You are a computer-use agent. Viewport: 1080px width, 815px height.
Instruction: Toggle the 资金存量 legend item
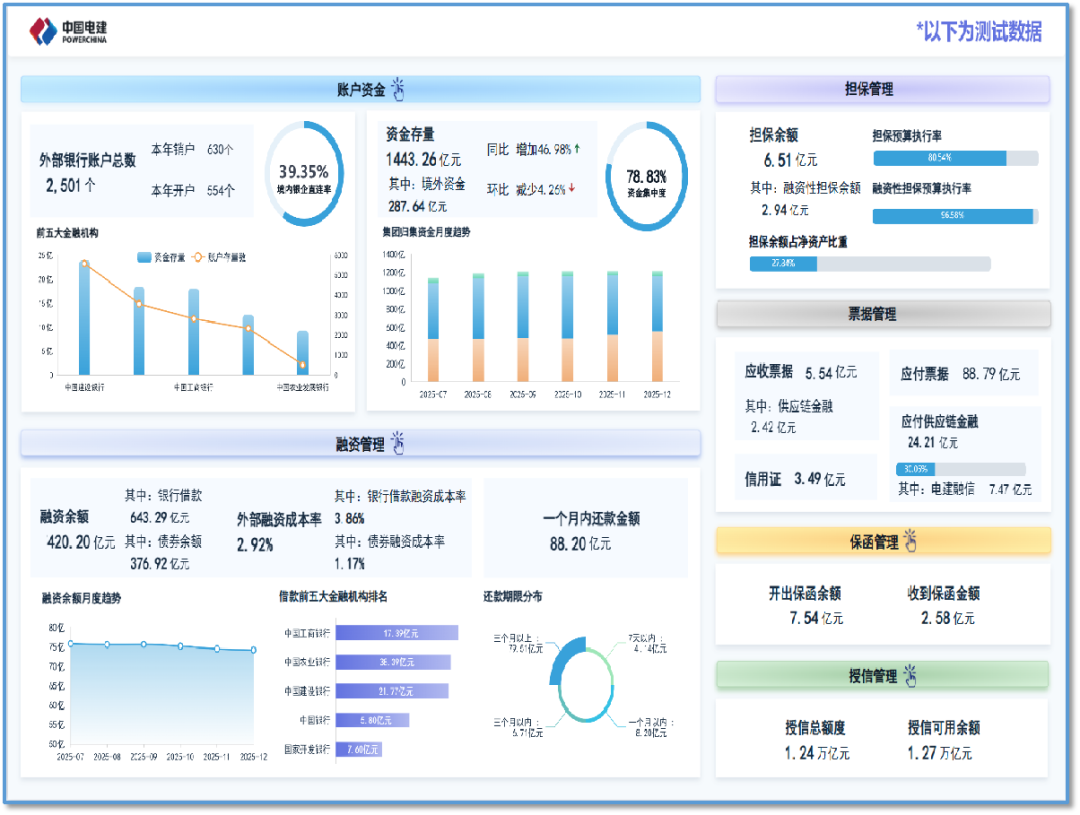pos(161,257)
